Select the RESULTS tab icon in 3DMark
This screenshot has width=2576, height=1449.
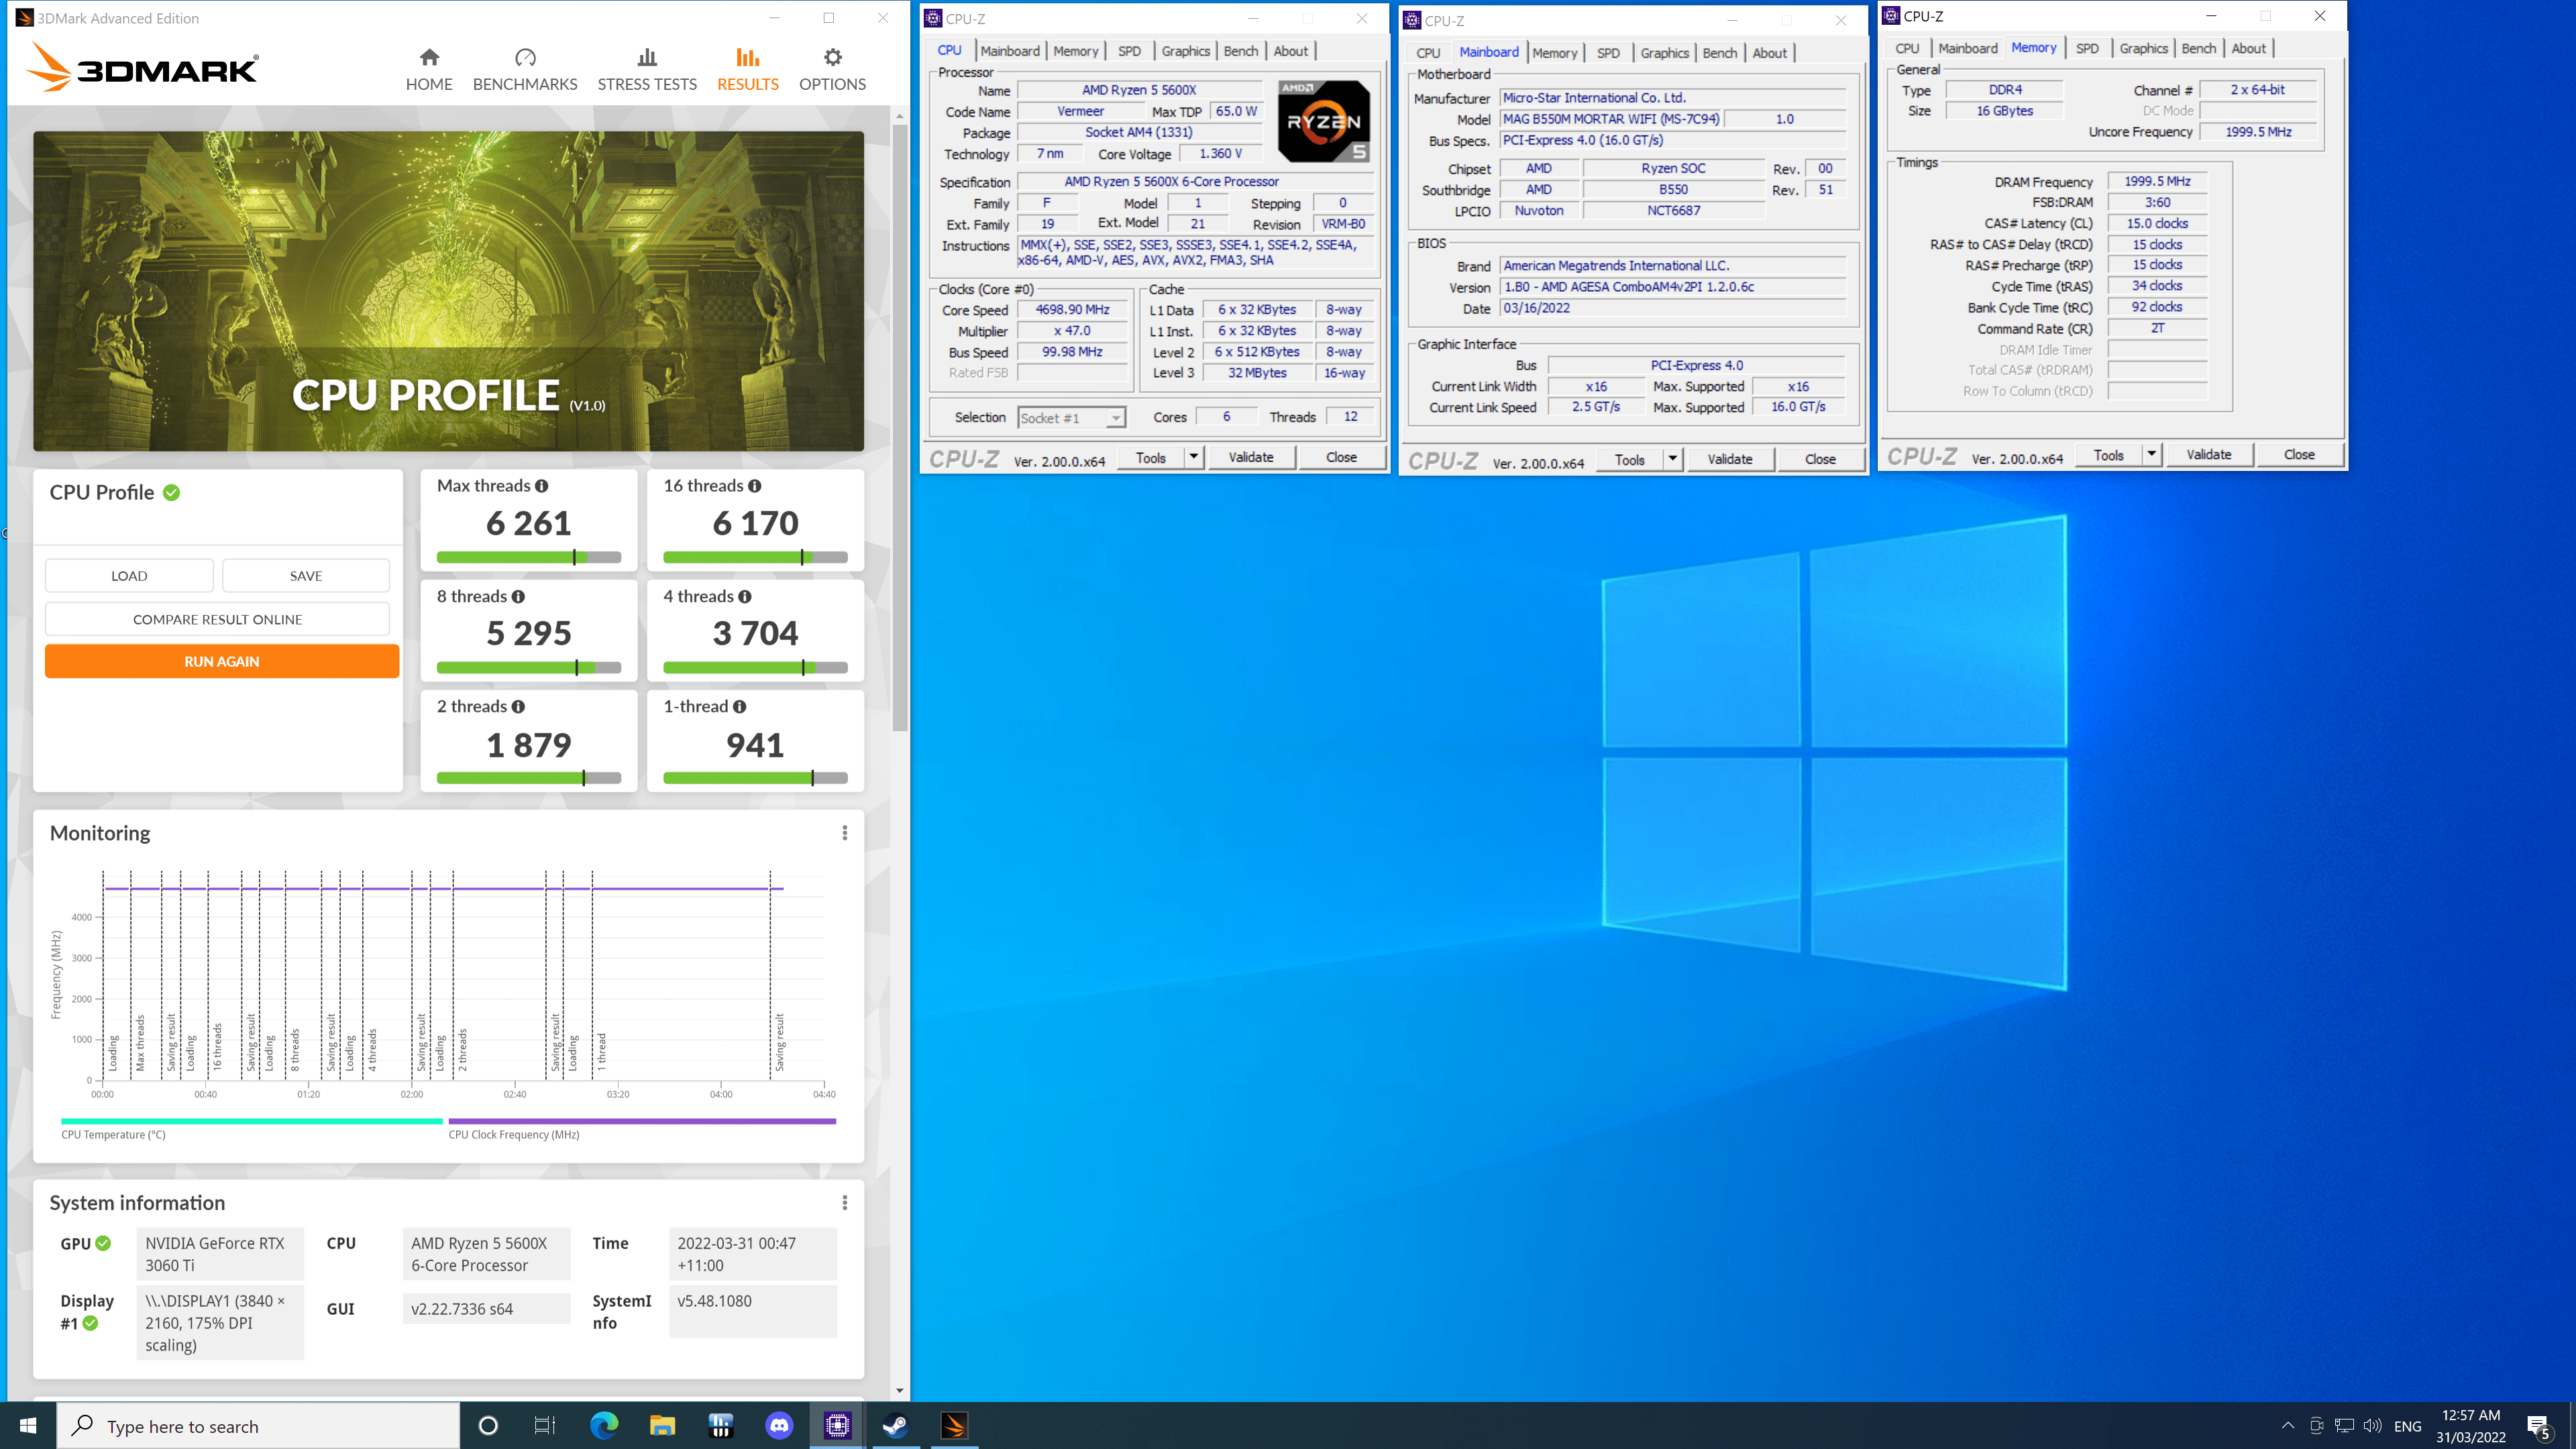click(x=747, y=58)
